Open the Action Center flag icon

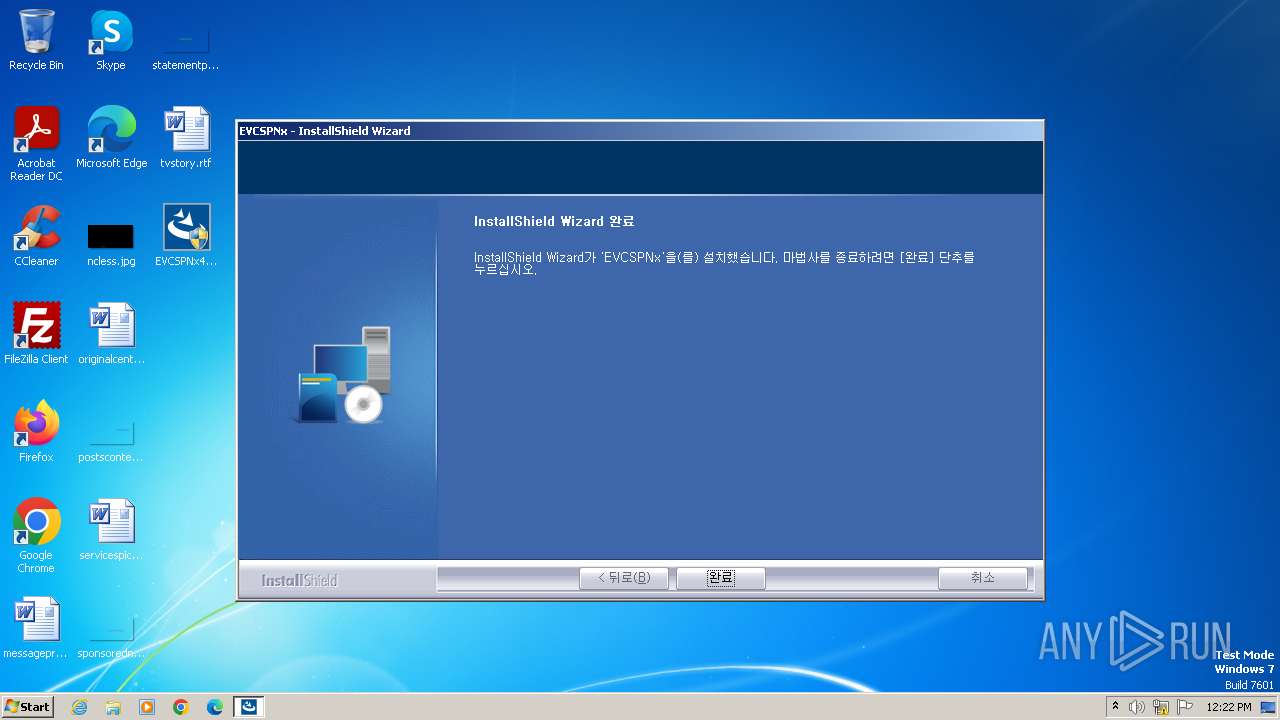[x=1185, y=707]
